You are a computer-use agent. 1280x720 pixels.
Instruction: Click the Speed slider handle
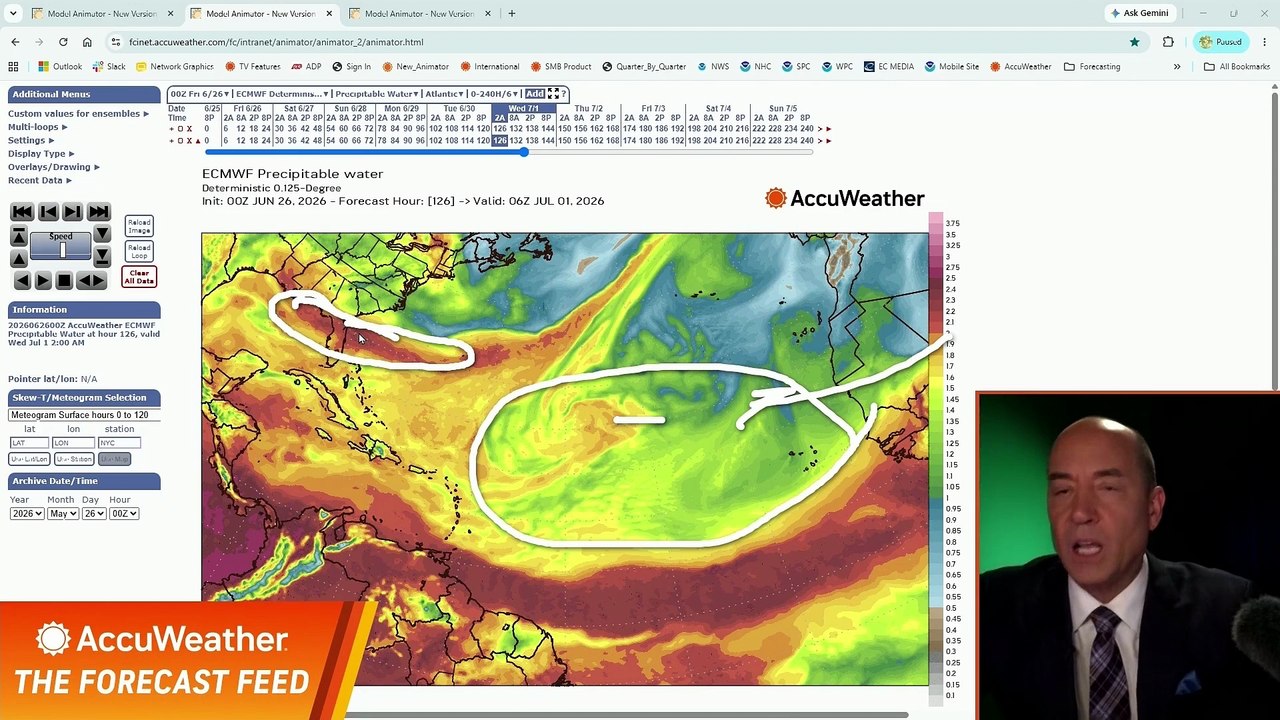tap(63, 250)
